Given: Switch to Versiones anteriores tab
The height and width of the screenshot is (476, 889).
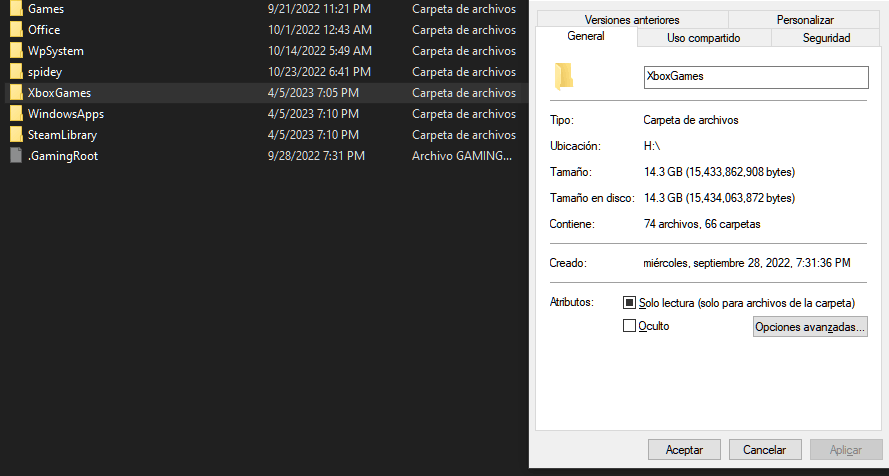Looking at the screenshot, I should point(632,20).
